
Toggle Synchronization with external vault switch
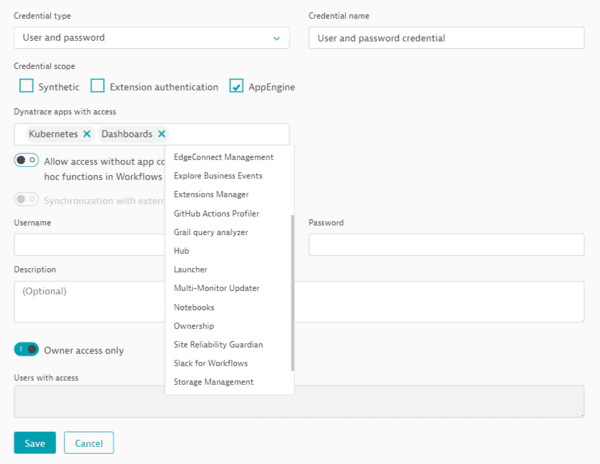(26, 199)
